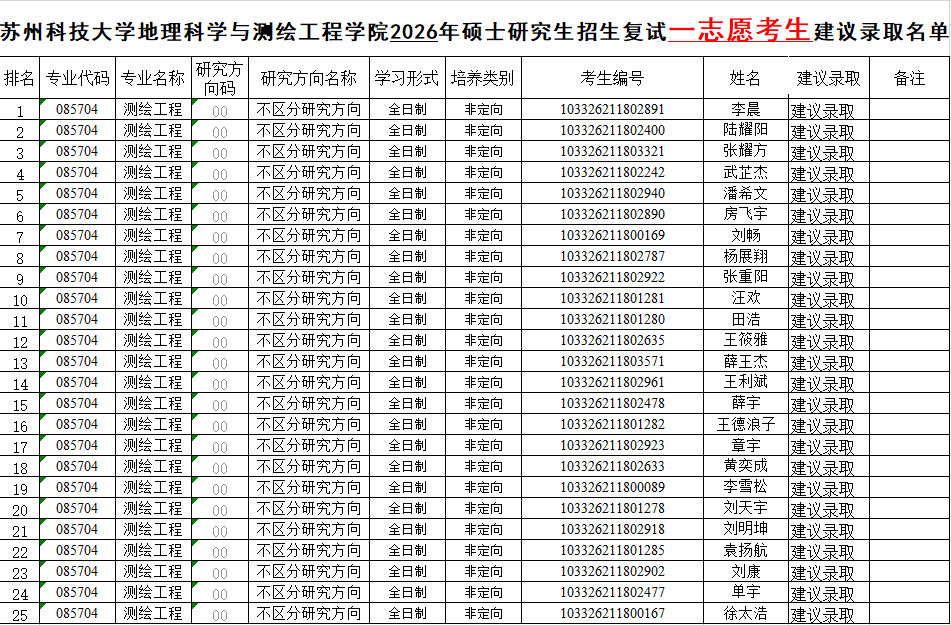Select the name cell 李雪松
Viewport: 951px width, 625px height.
(745, 487)
